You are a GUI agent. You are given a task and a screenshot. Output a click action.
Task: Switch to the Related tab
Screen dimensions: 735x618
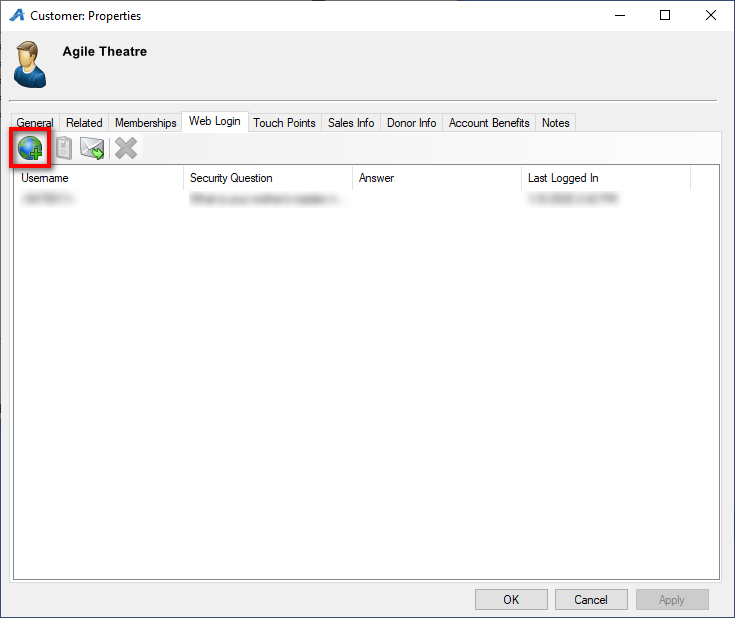(84, 123)
